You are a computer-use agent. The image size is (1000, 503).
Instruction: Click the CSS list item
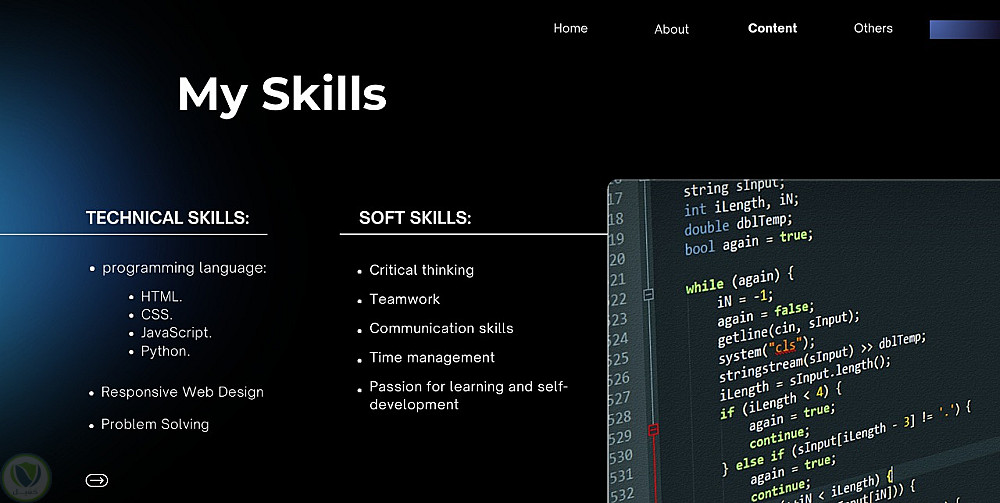click(156, 314)
